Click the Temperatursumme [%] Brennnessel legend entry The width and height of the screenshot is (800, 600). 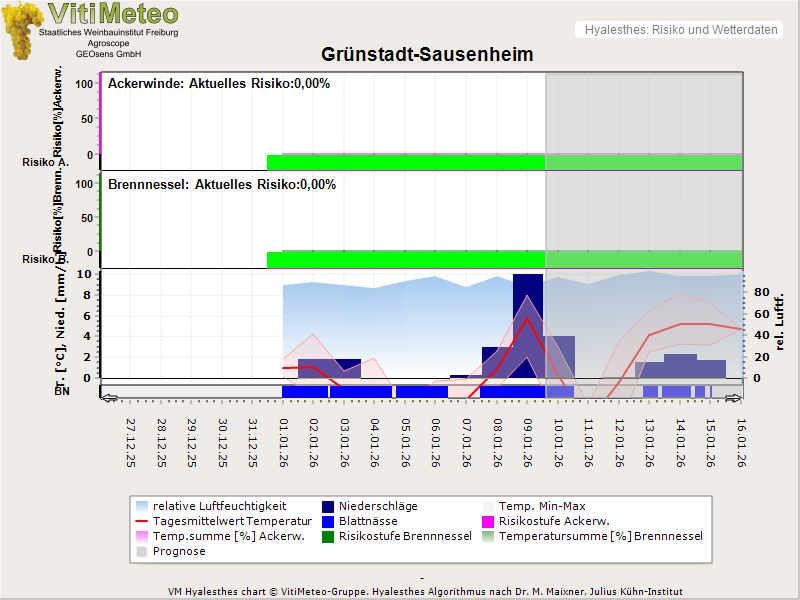[600, 536]
